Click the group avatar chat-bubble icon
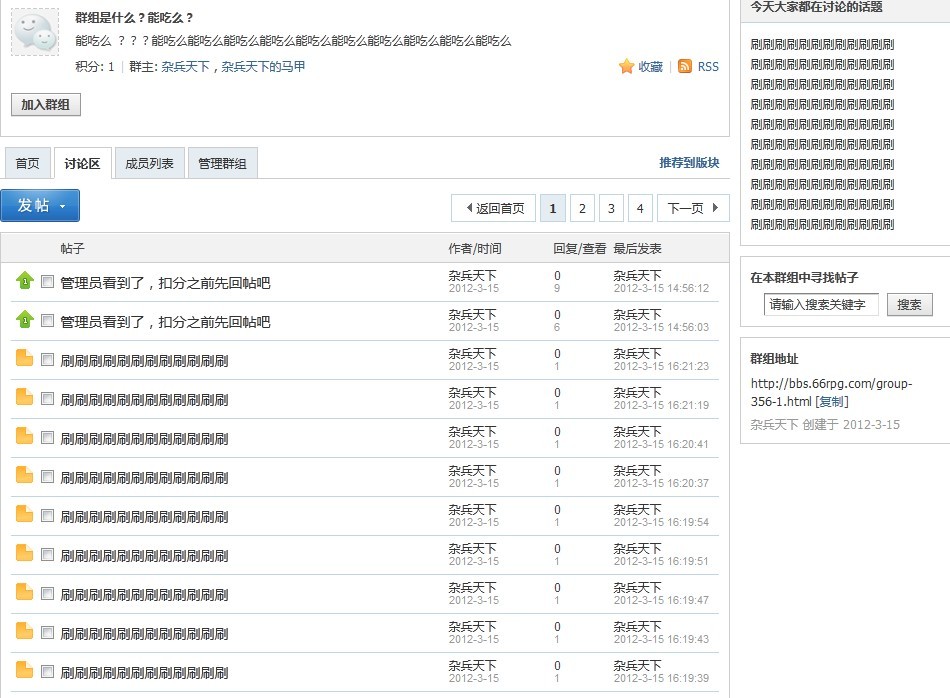The image size is (950, 698). click(35, 32)
